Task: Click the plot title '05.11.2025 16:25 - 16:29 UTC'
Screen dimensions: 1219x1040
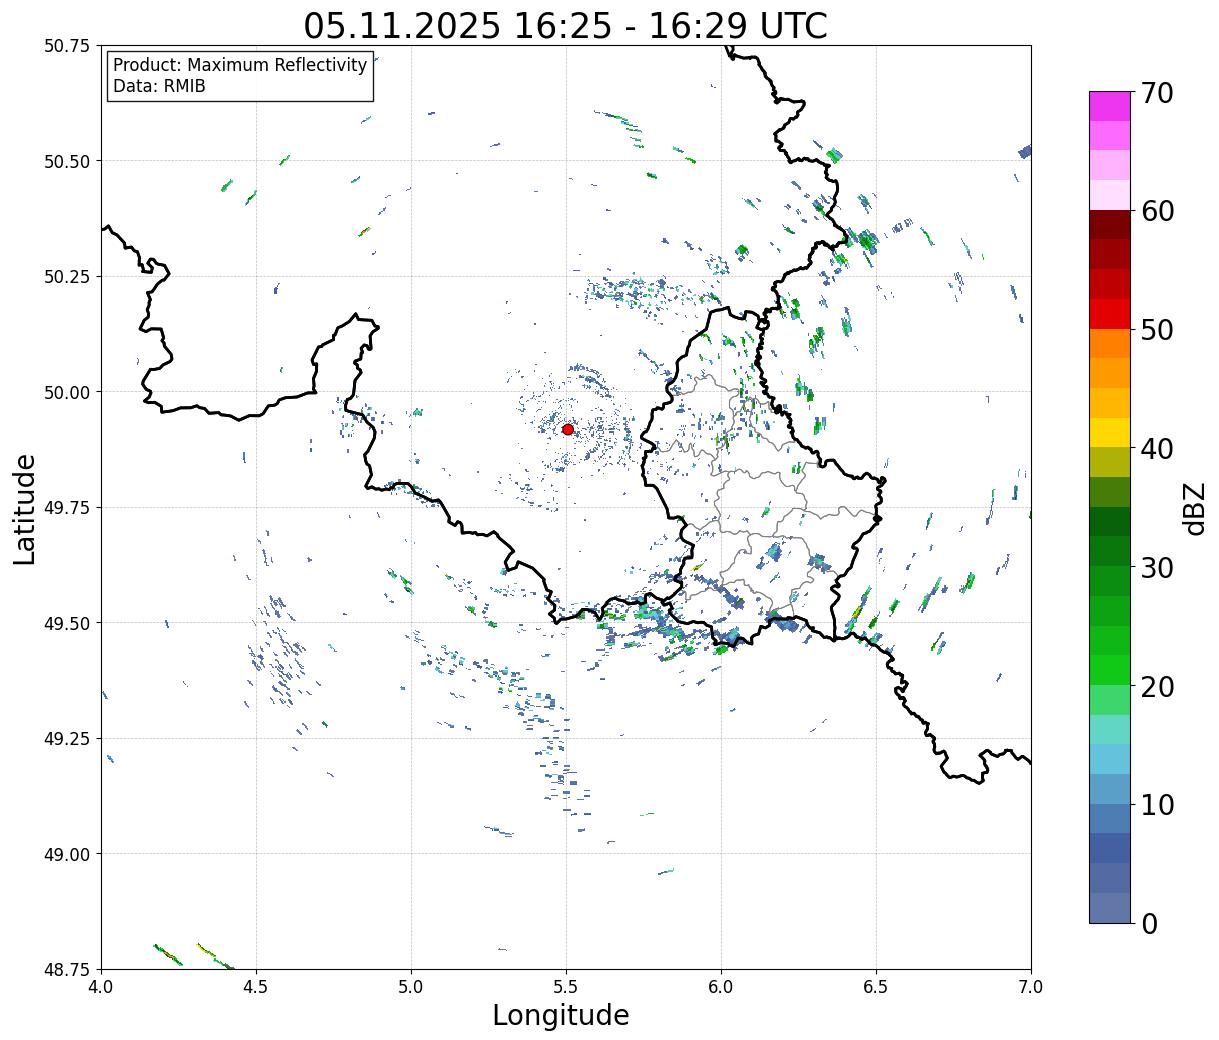Action: (565, 25)
